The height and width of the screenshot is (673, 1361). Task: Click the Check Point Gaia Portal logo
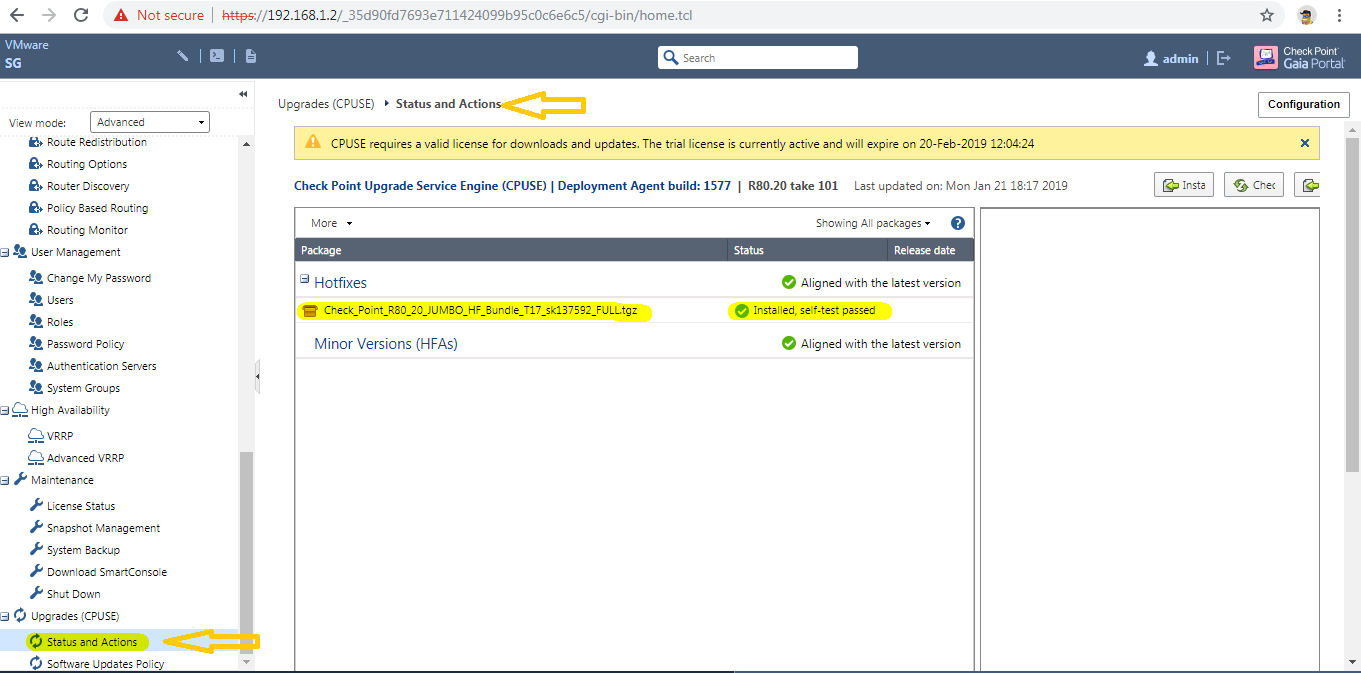(x=1300, y=57)
